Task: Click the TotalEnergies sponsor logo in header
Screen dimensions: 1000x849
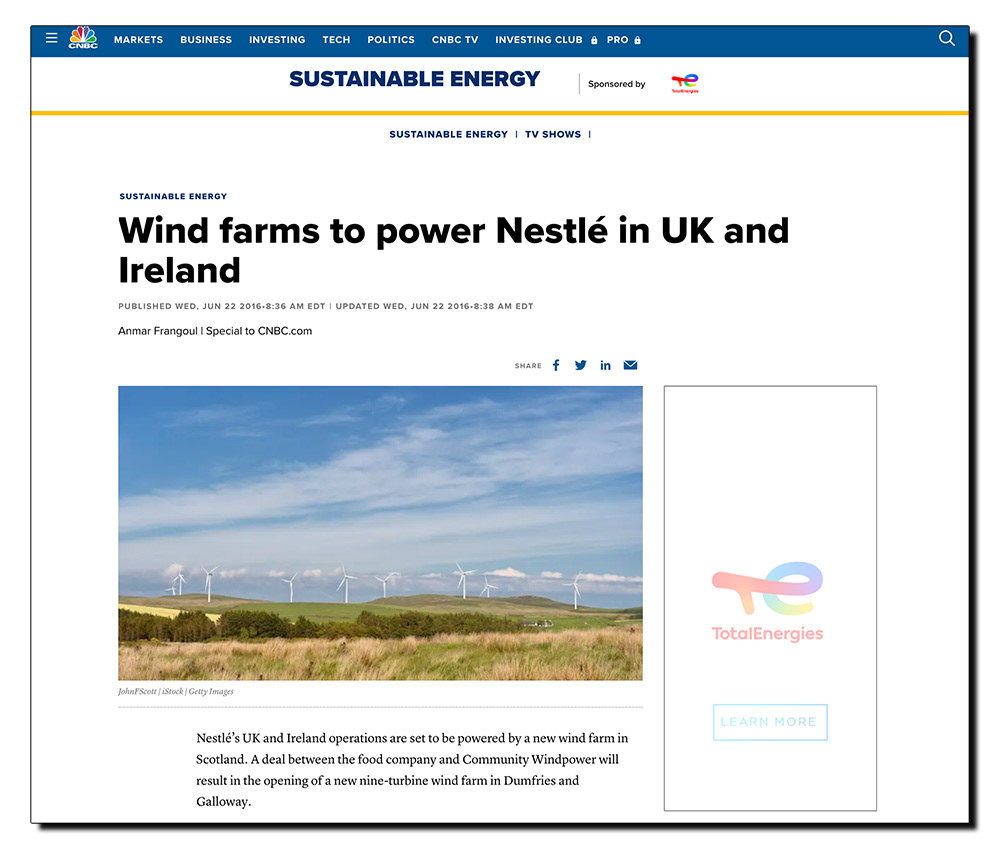Action: 685,83
